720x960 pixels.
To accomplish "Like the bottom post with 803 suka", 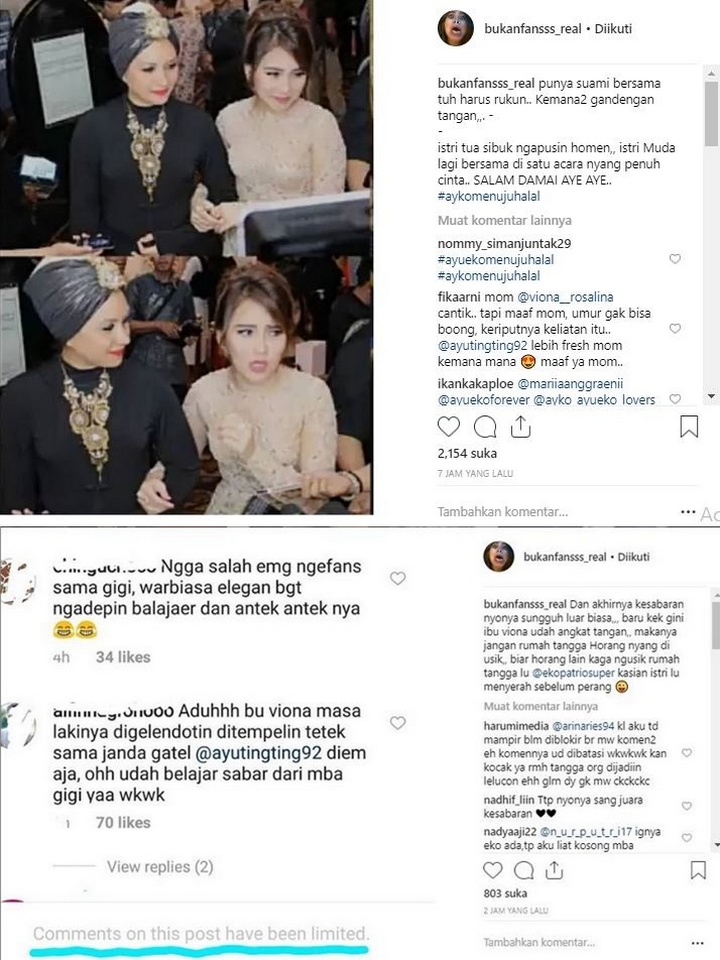I will [x=492, y=870].
